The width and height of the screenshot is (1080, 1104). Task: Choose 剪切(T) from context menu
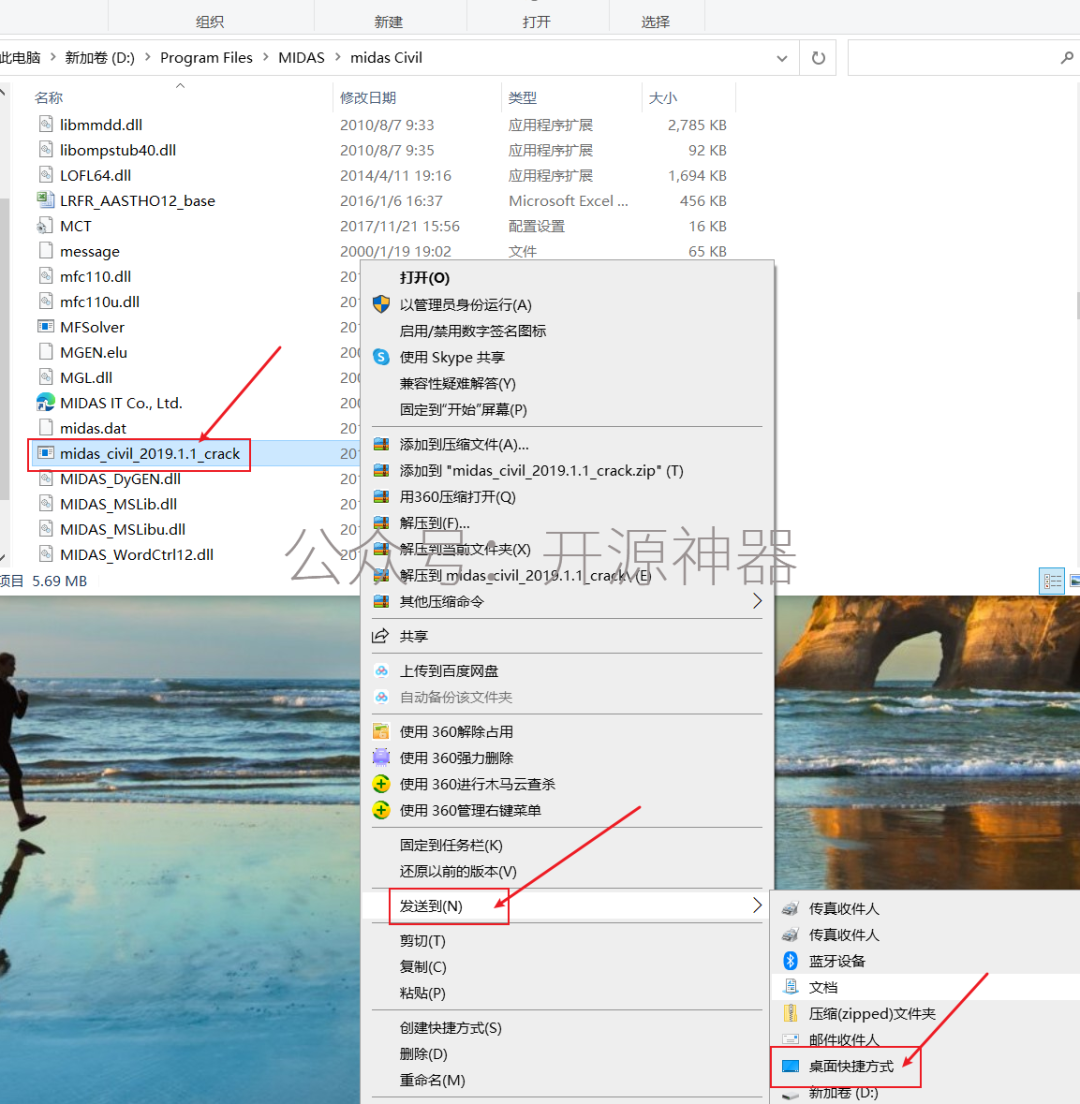422,941
